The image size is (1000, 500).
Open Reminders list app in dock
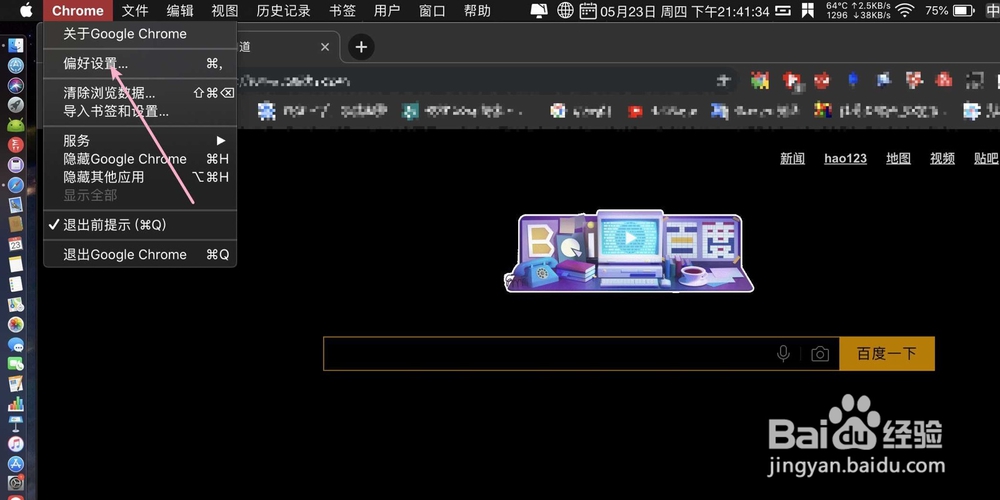point(15,284)
